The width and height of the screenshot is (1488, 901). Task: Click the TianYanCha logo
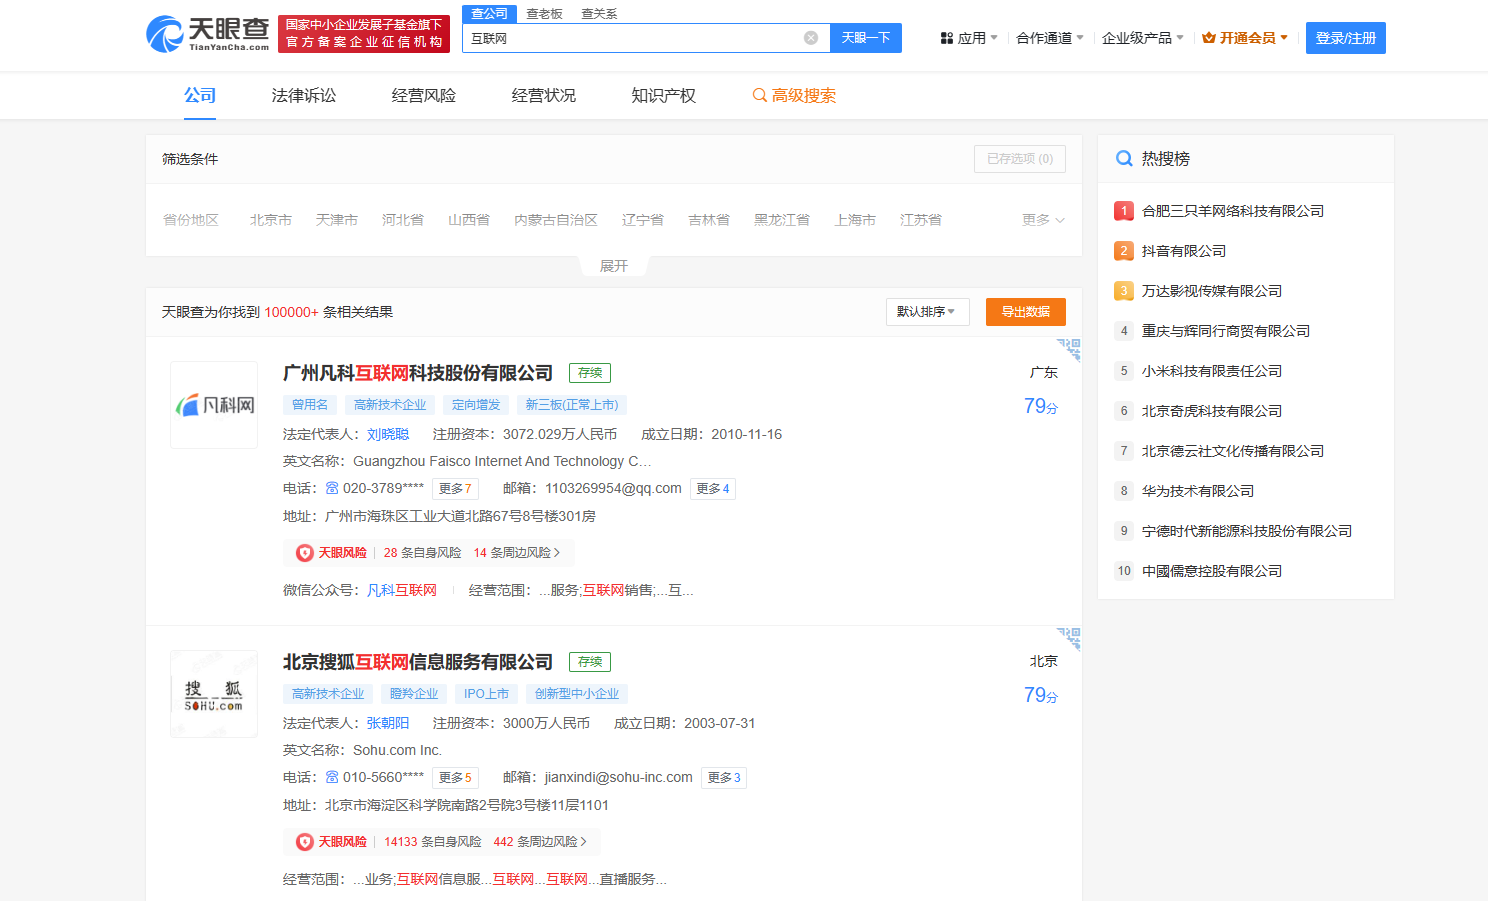208,34
